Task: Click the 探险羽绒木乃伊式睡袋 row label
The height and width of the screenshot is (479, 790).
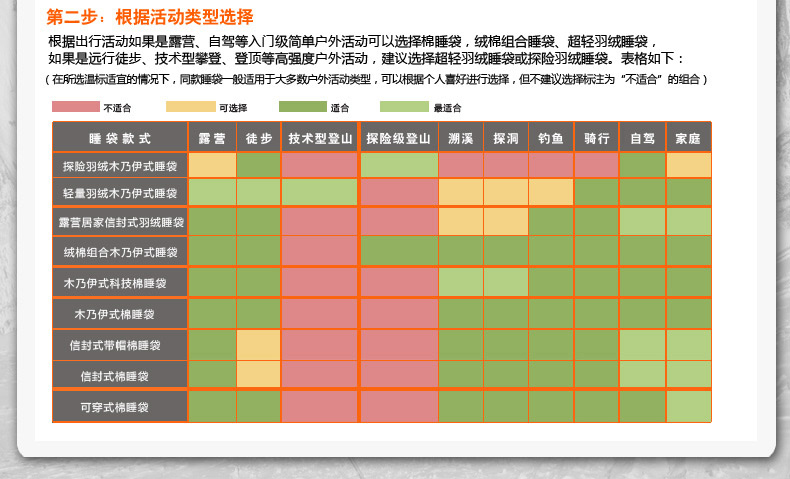Action: (x=120, y=166)
